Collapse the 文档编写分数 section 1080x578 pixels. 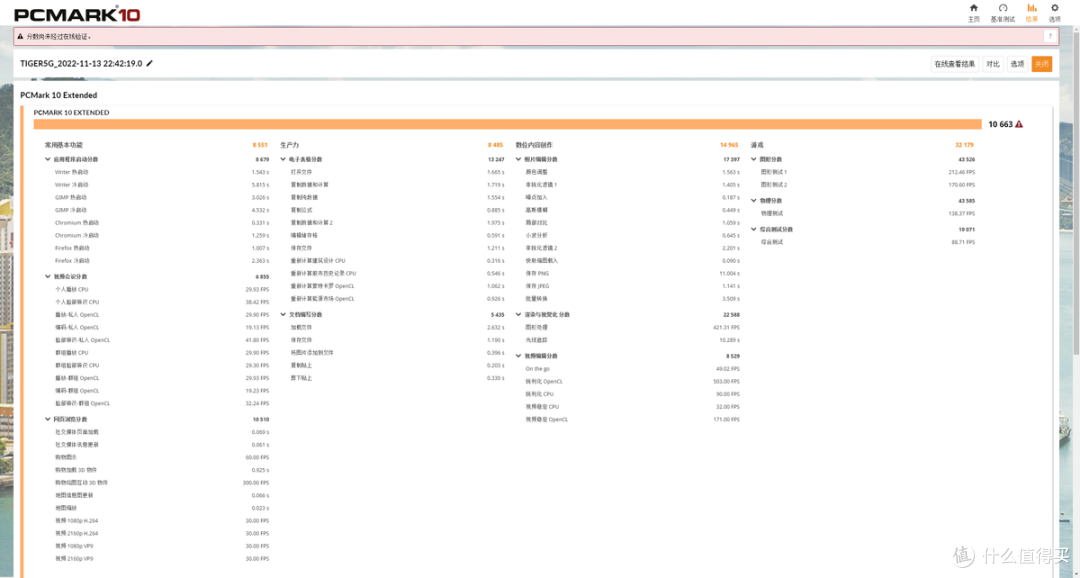tap(283, 314)
